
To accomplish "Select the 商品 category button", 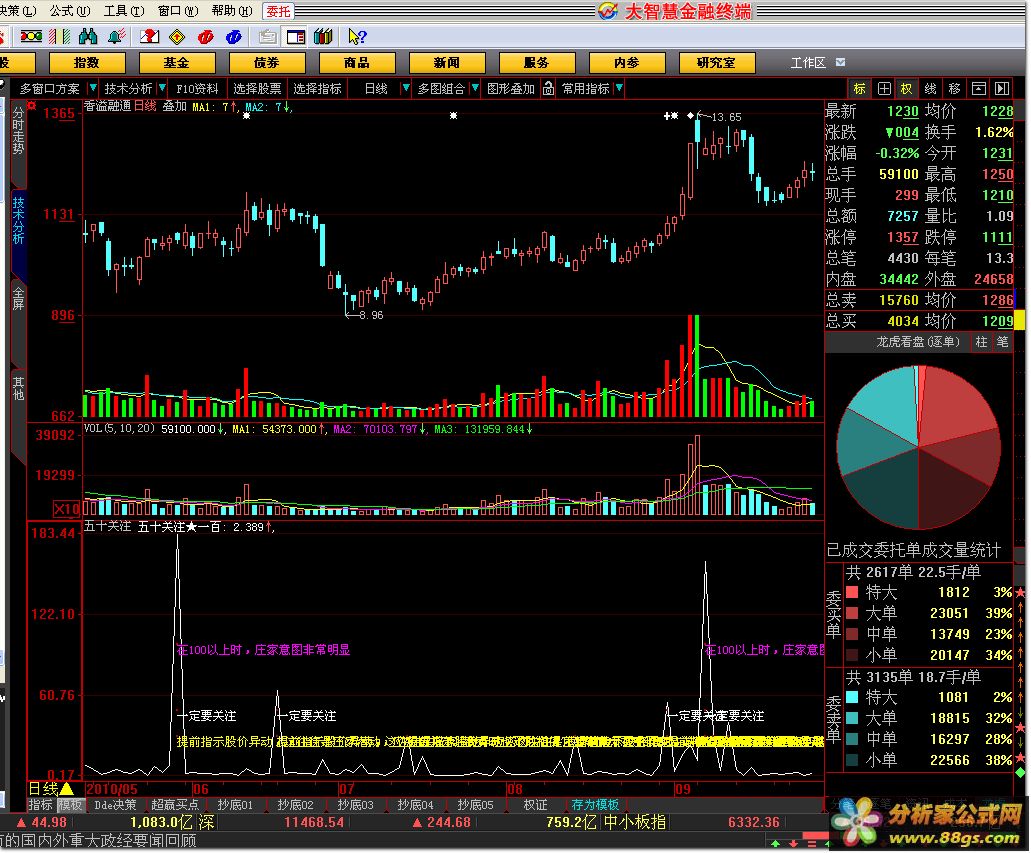I will coord(356,62).
